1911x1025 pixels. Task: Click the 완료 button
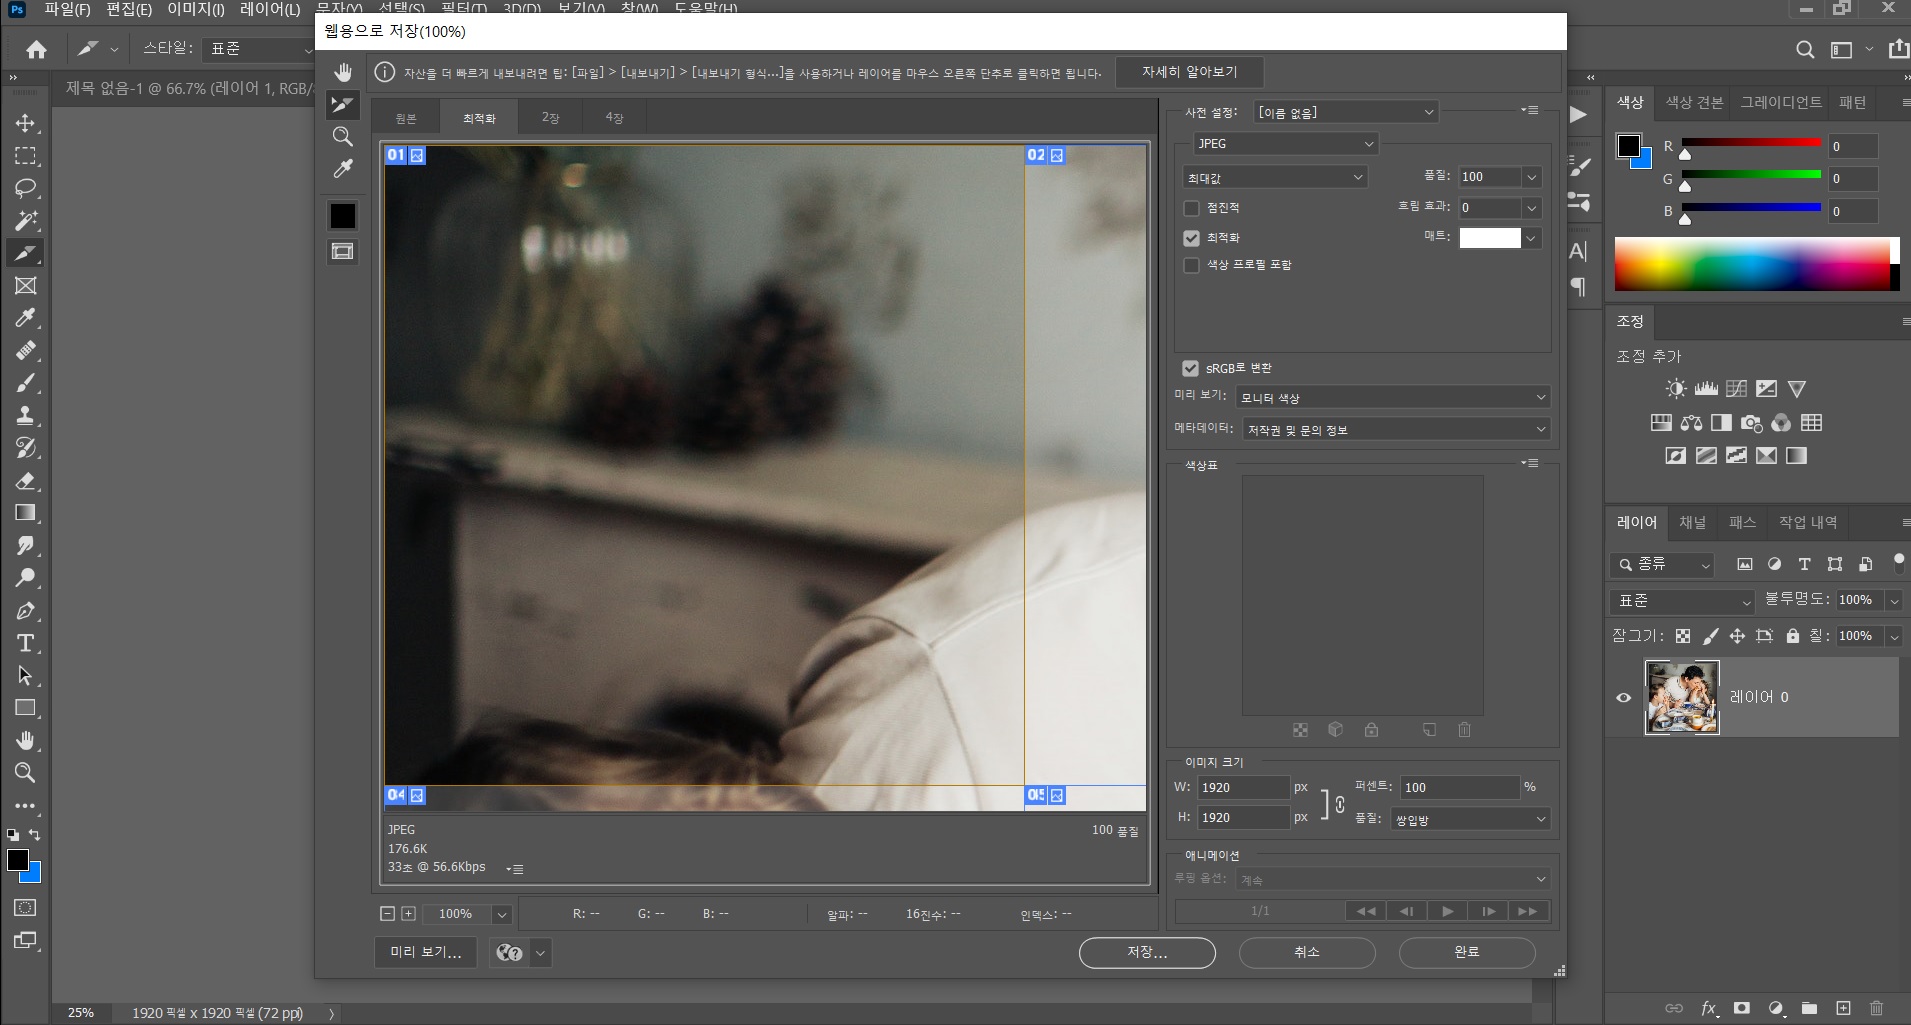(1466, 952)
